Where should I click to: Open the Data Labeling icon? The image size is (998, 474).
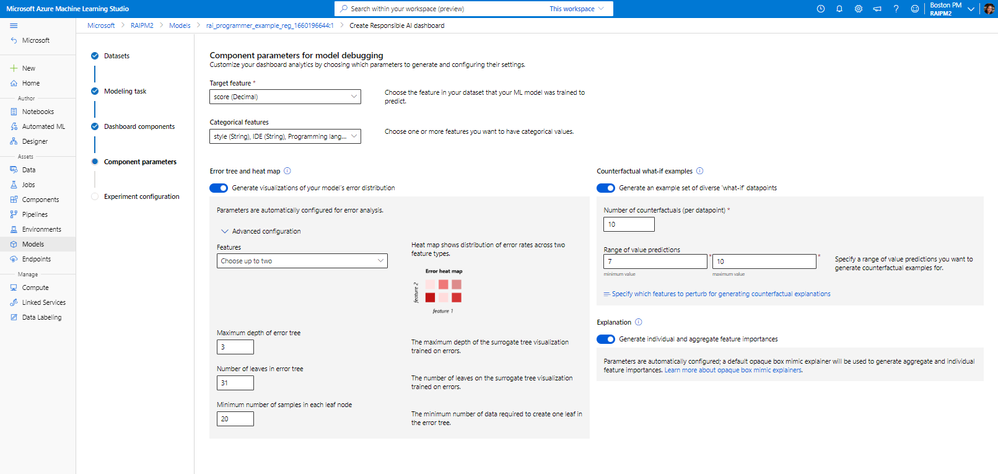pyautogui.click(x=14, y=317)
